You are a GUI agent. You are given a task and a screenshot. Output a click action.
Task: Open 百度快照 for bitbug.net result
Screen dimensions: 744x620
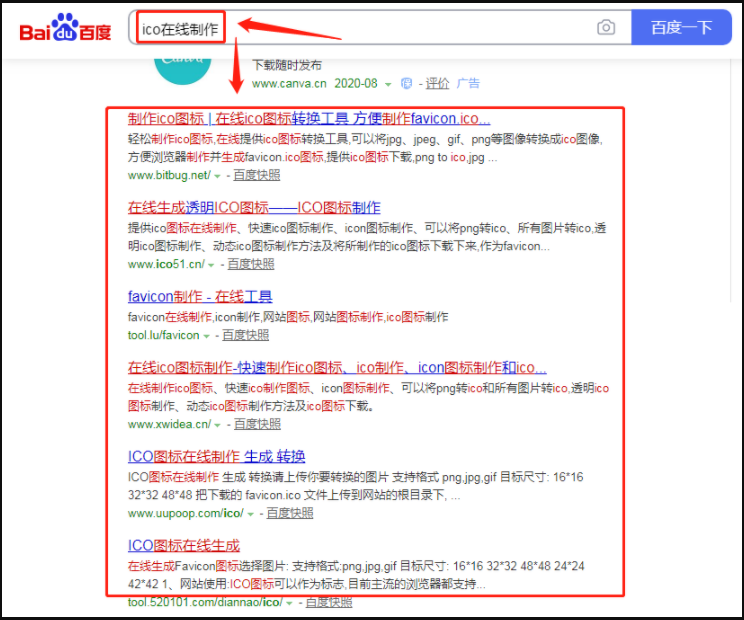[x=257, y=175]
